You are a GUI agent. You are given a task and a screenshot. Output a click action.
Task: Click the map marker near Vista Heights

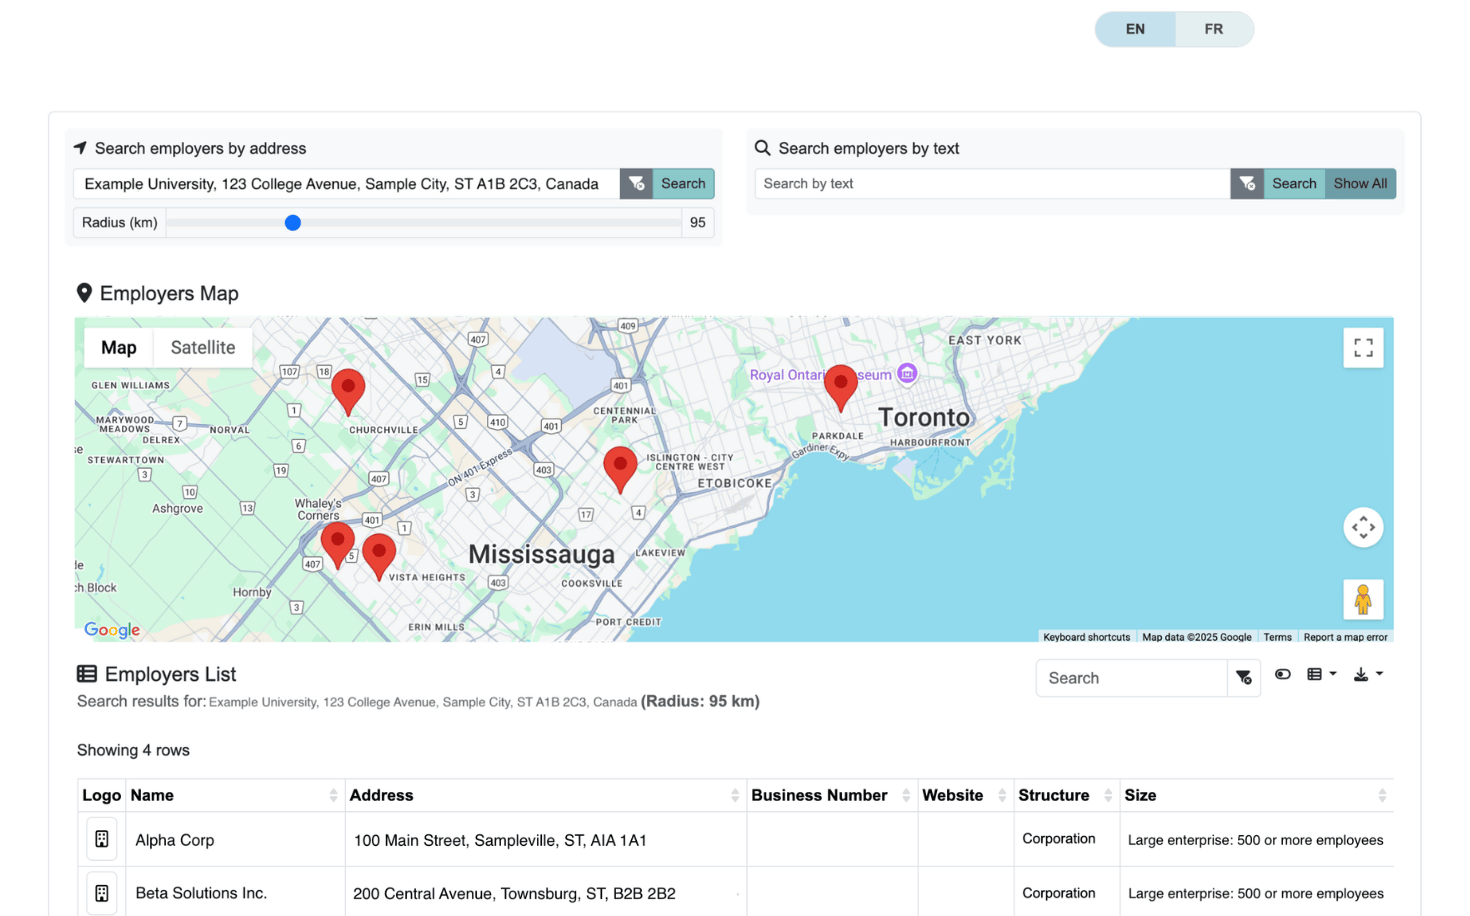pyautogui.click(x=379, y=557)
